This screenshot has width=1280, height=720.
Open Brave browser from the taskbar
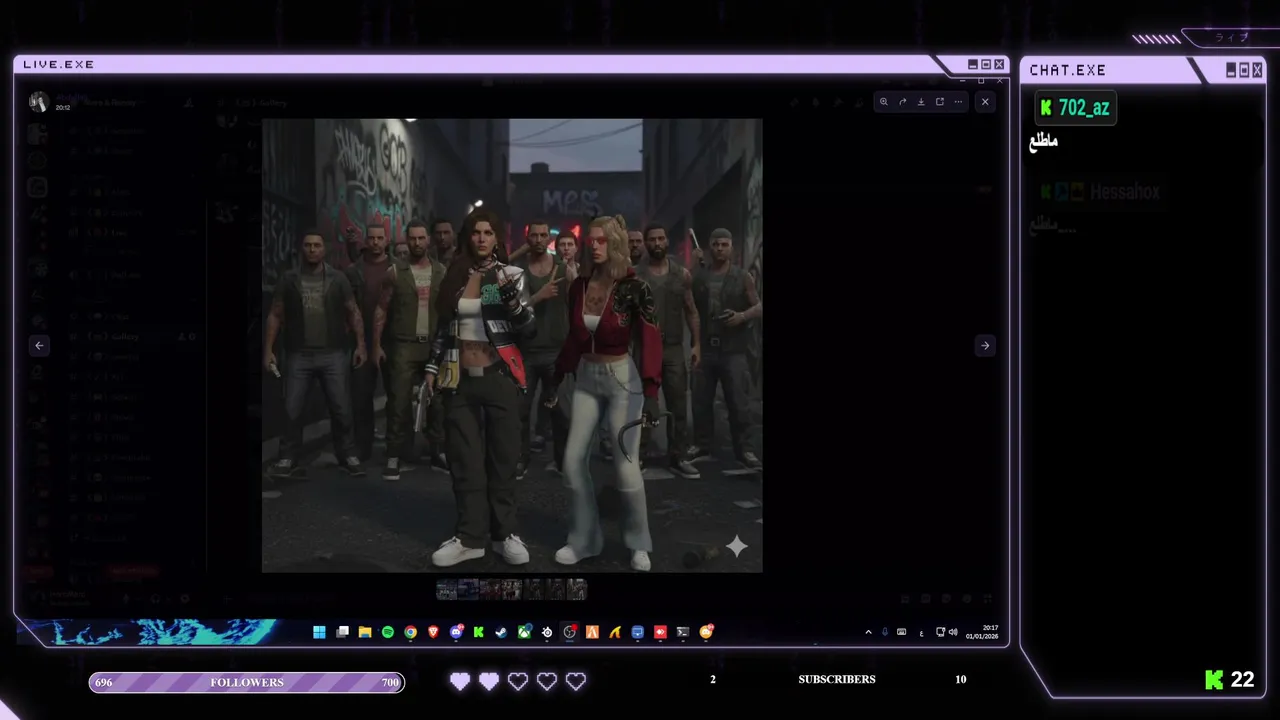[x=433, y=632]
